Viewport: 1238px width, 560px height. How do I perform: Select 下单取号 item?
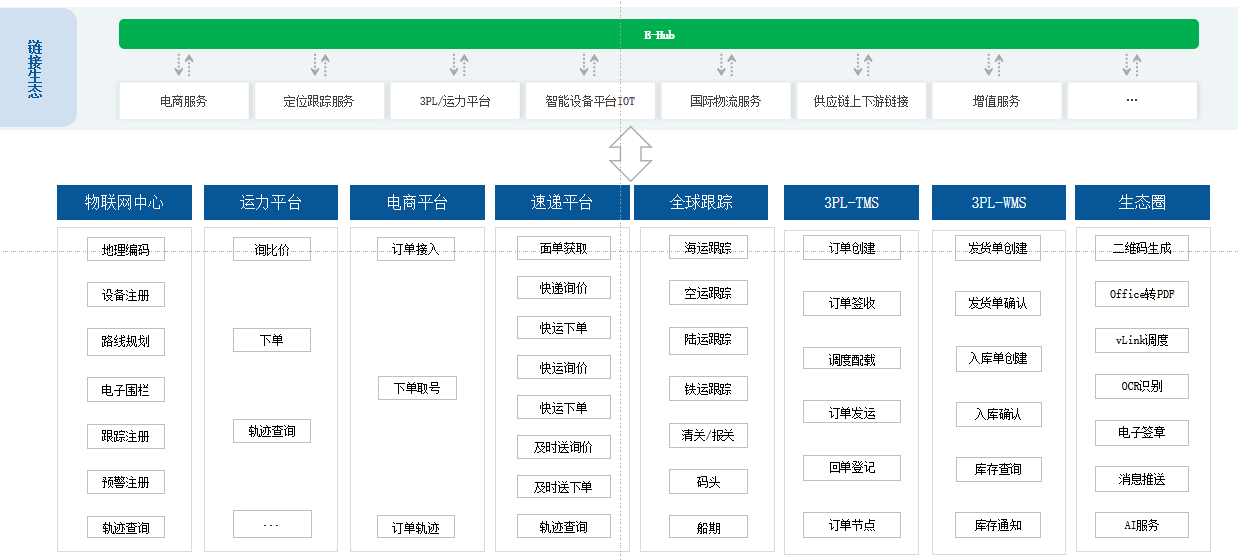(417, 388)
